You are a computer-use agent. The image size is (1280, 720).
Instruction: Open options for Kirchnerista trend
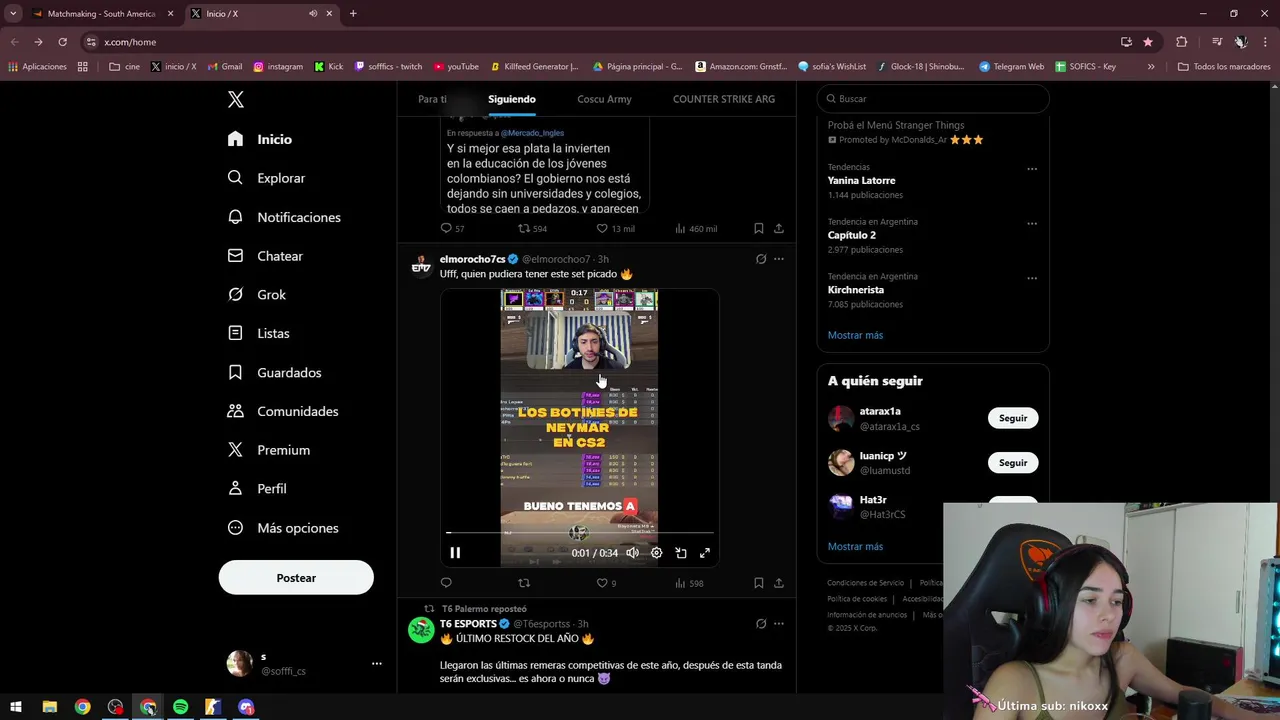pyautogui.click(x=1032, y=278)
